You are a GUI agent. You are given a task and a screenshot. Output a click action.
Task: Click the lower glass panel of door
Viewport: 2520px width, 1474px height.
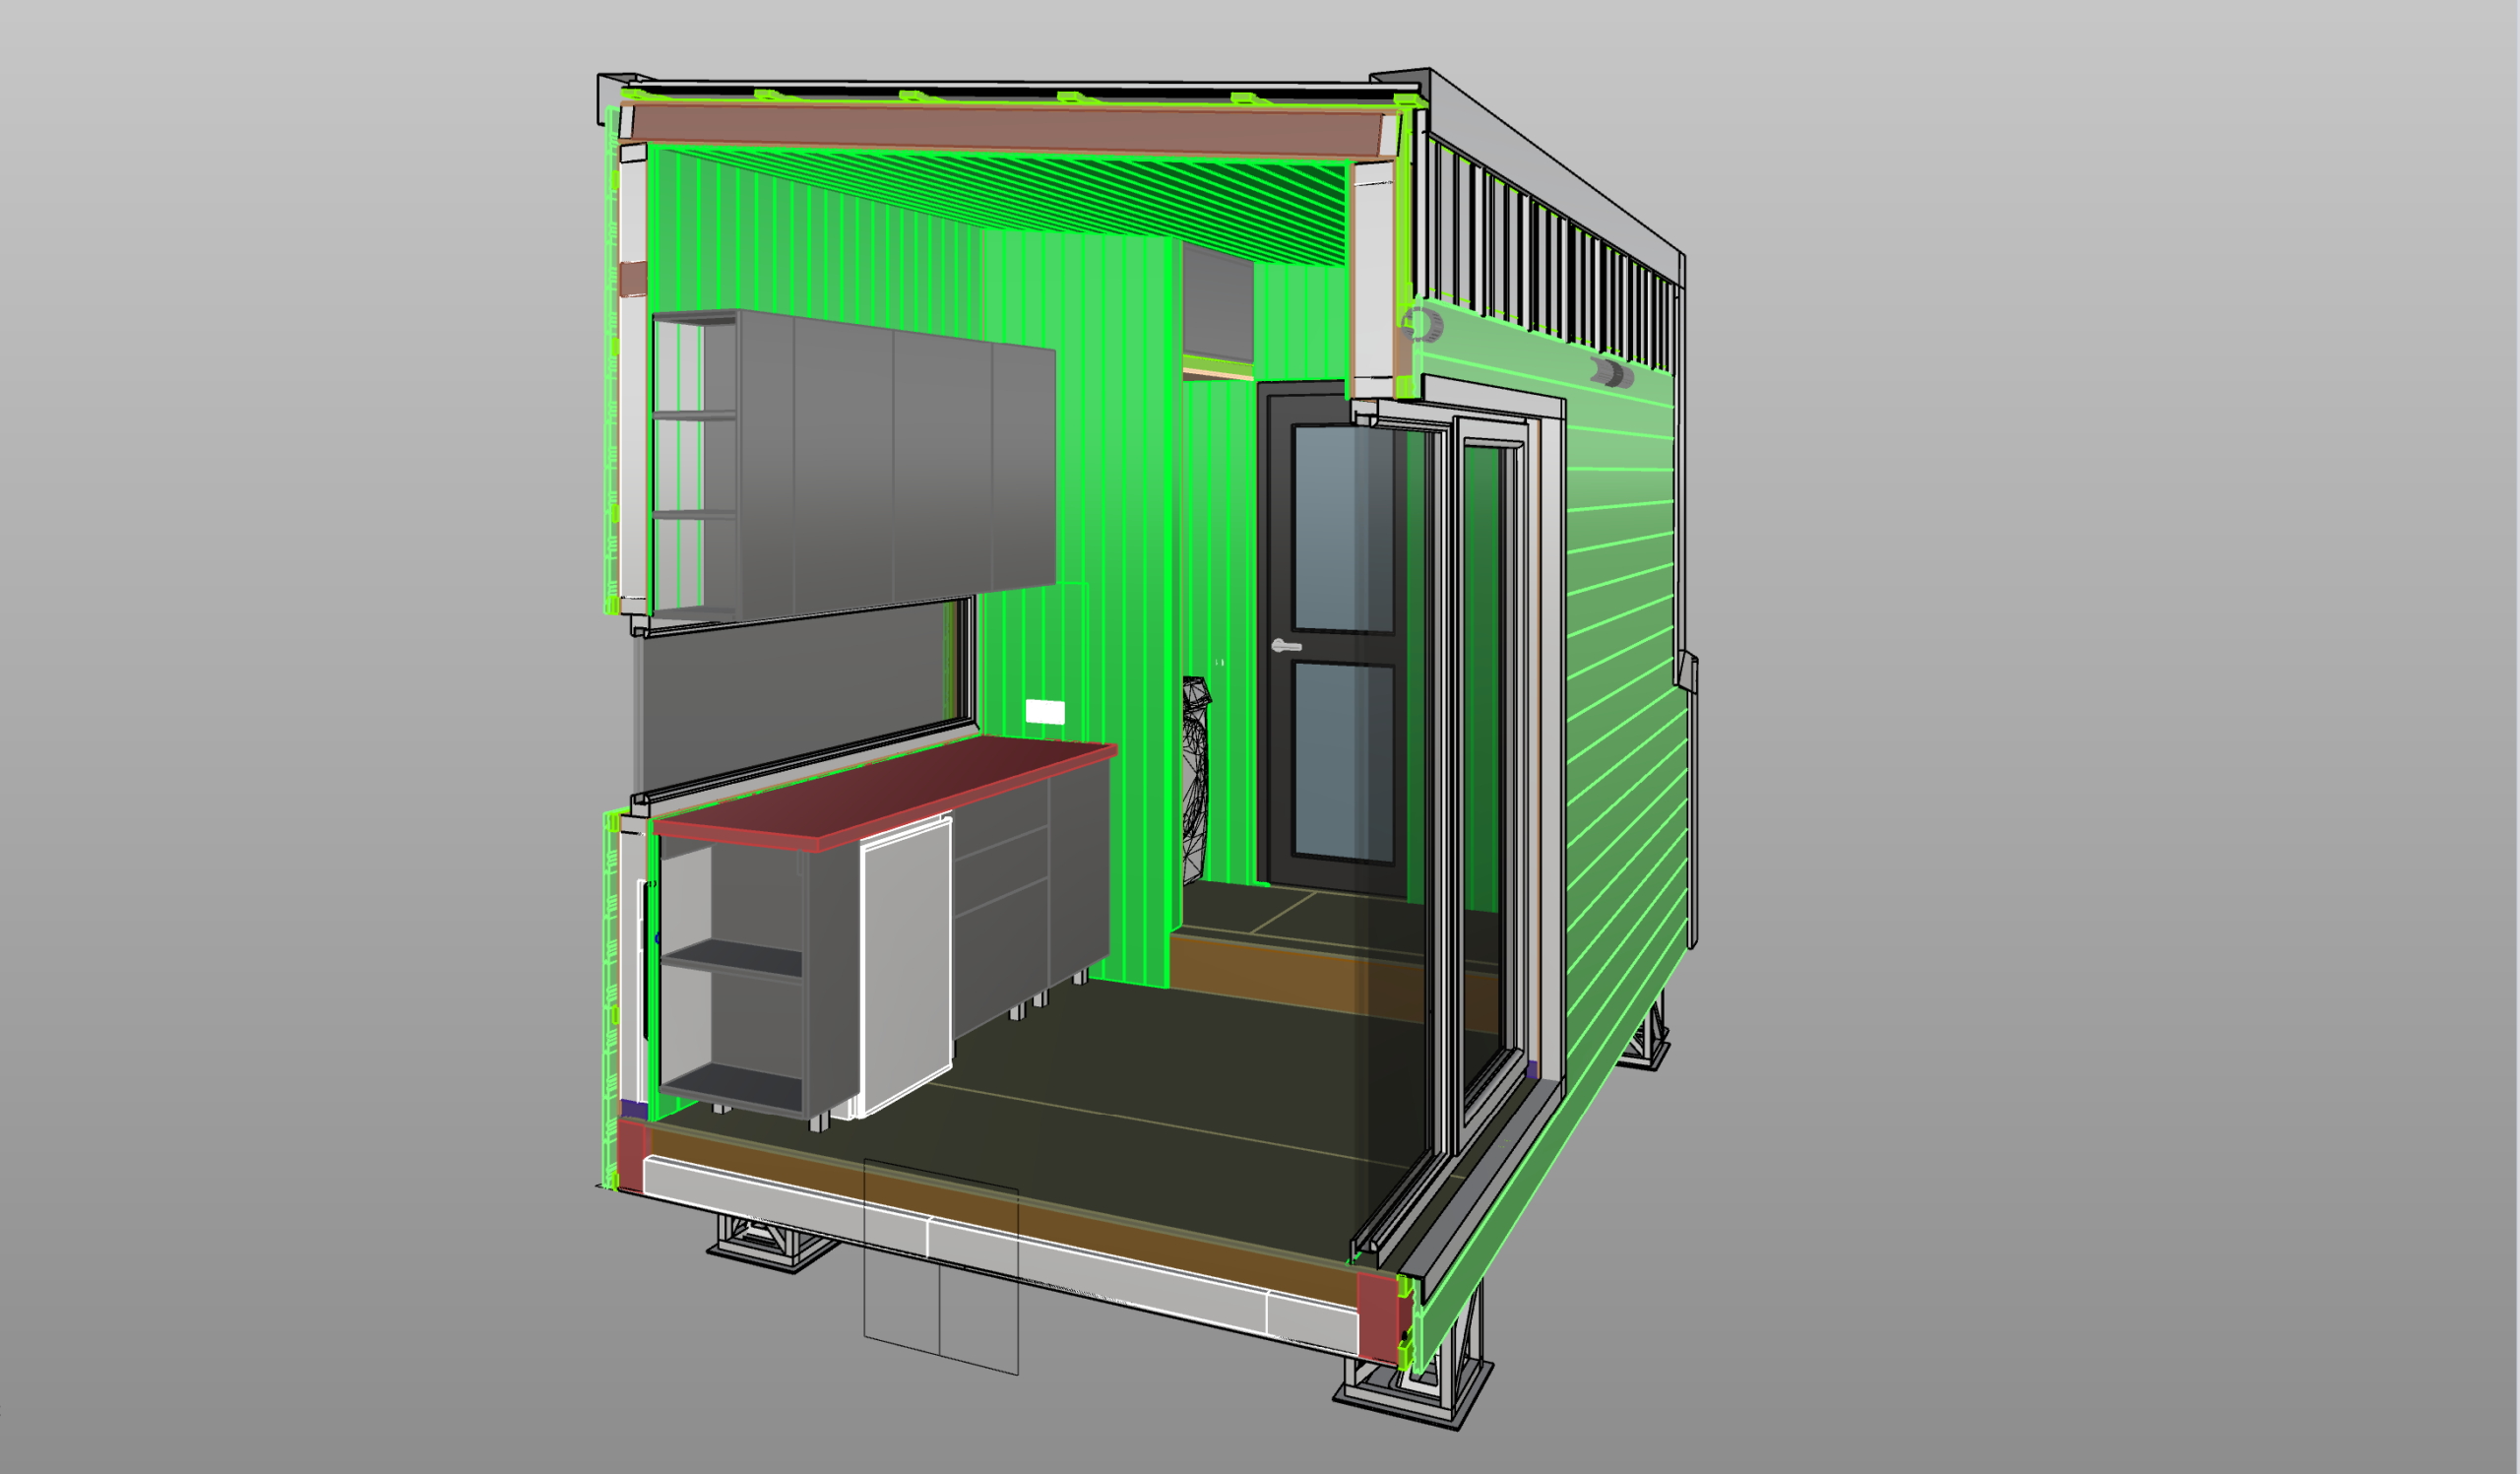pyautogui.click(x=1343, y=760)
